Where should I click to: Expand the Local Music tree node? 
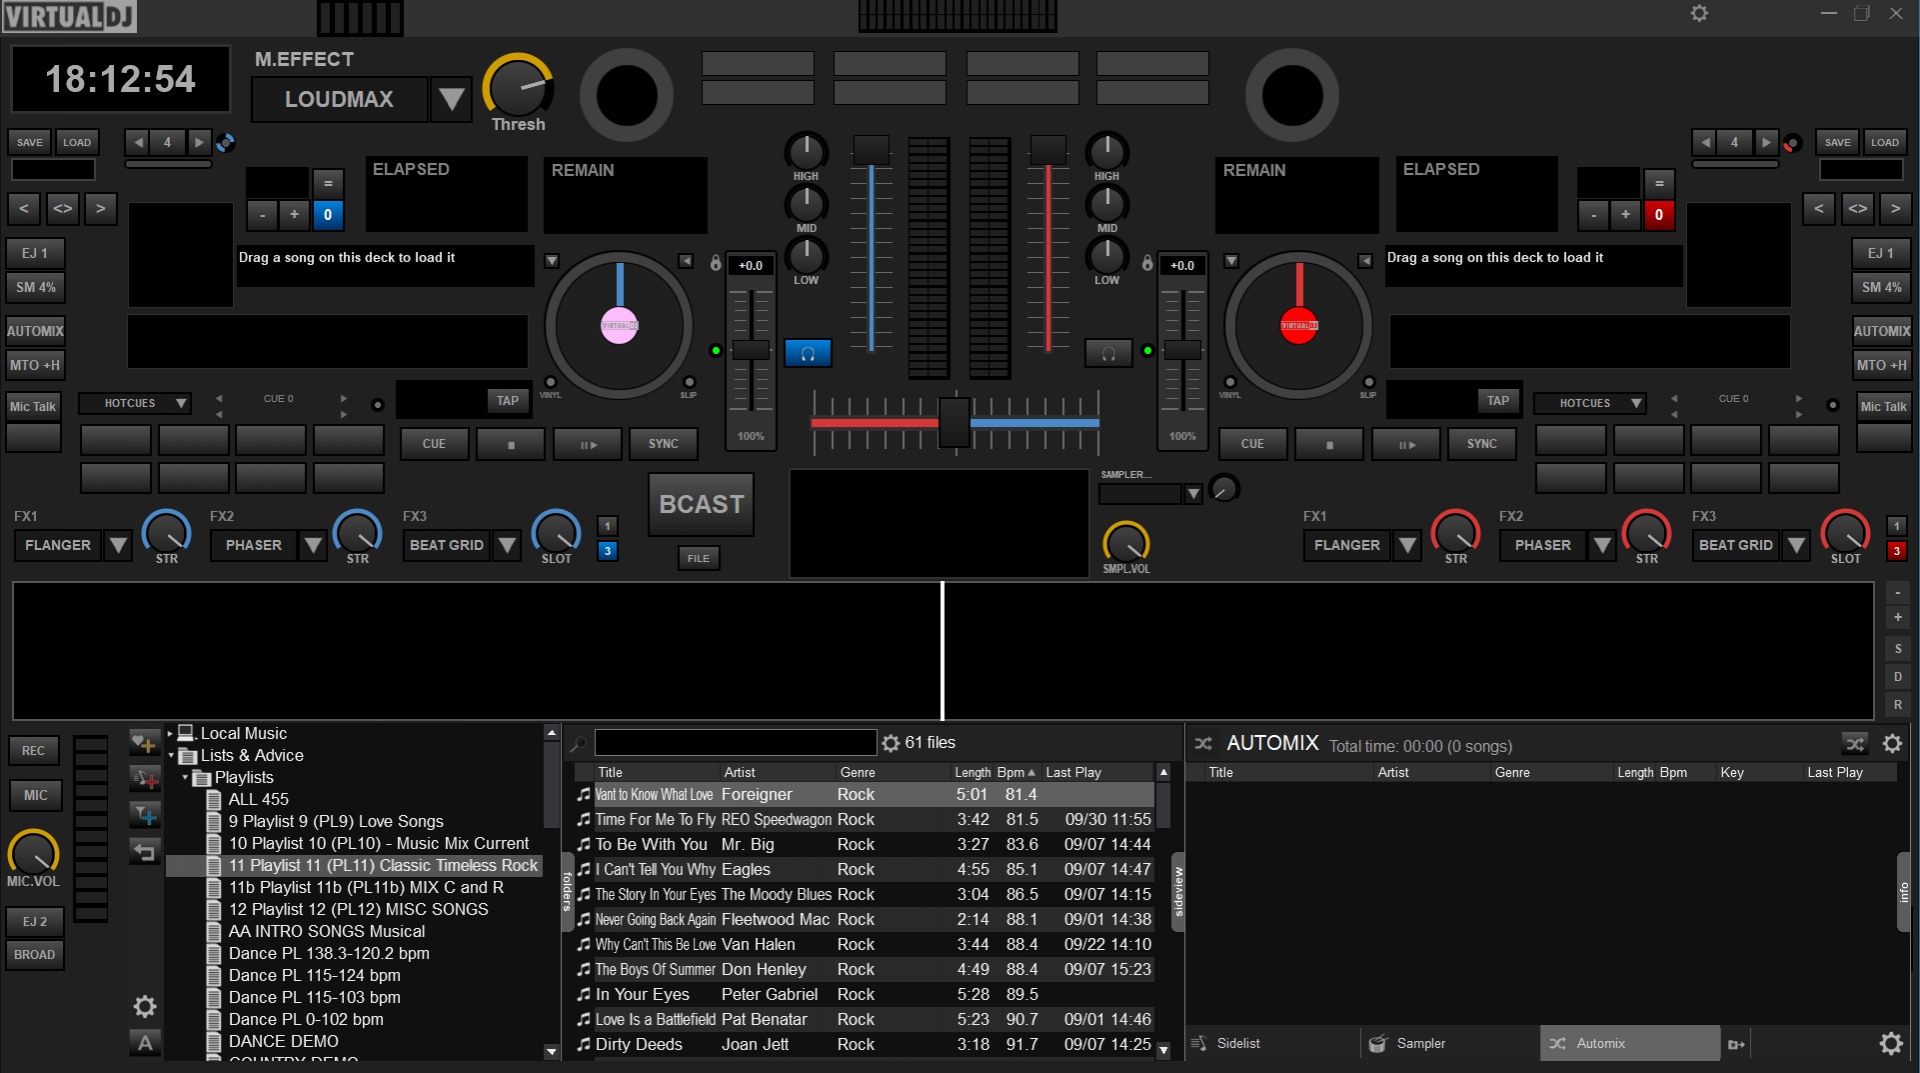pyautogui.click(x=170, y=733)
